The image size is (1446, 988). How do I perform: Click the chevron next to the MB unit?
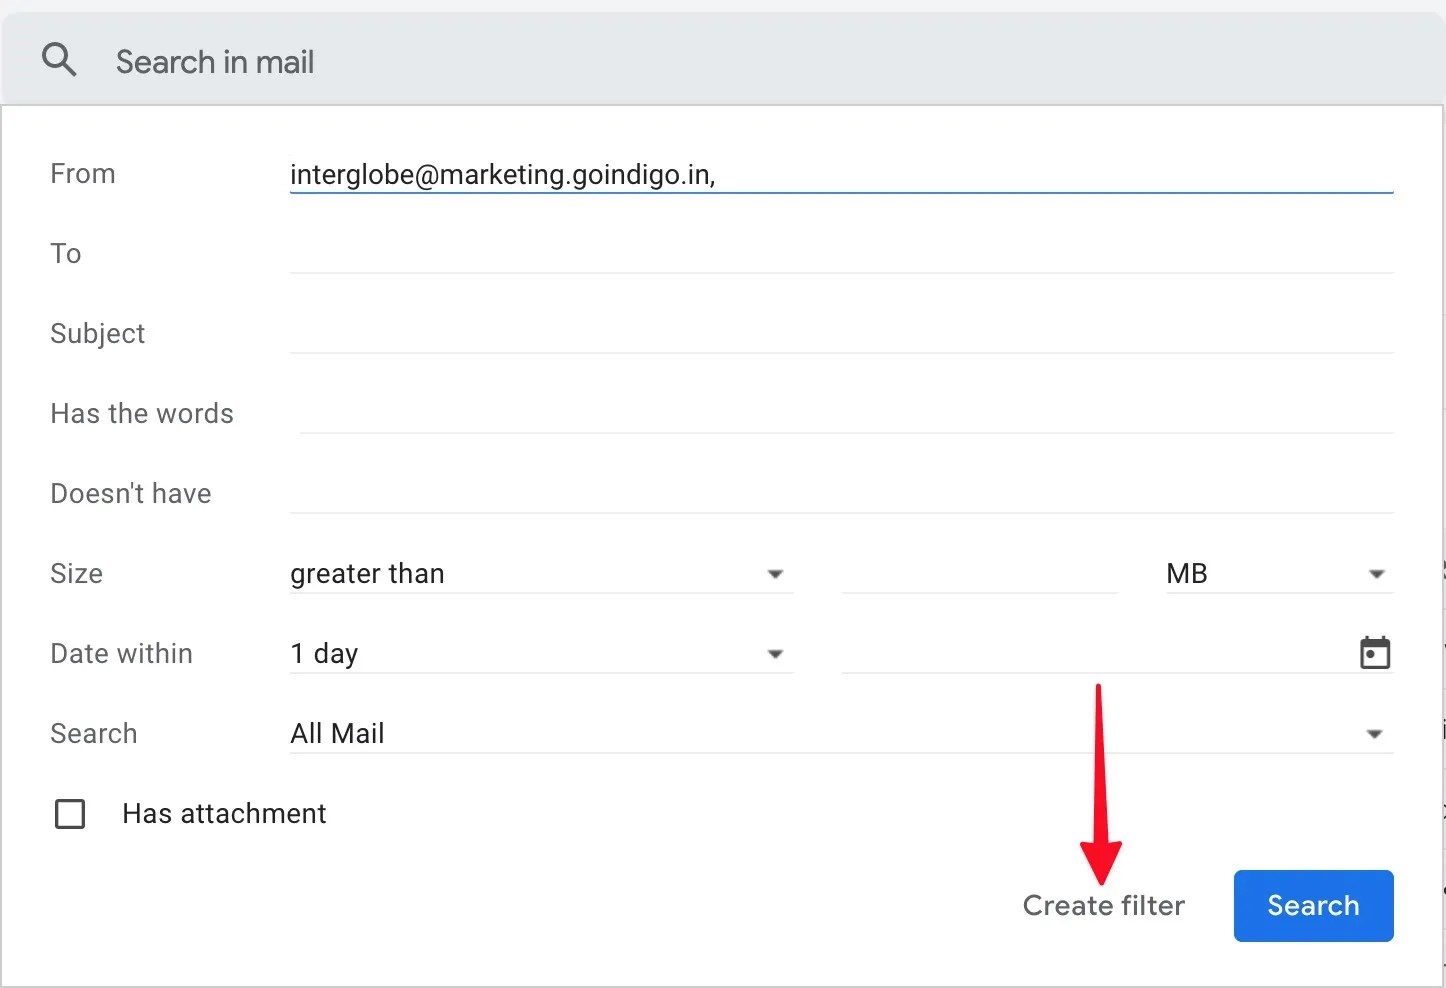pyautogui.click(x=1377, y=574)
